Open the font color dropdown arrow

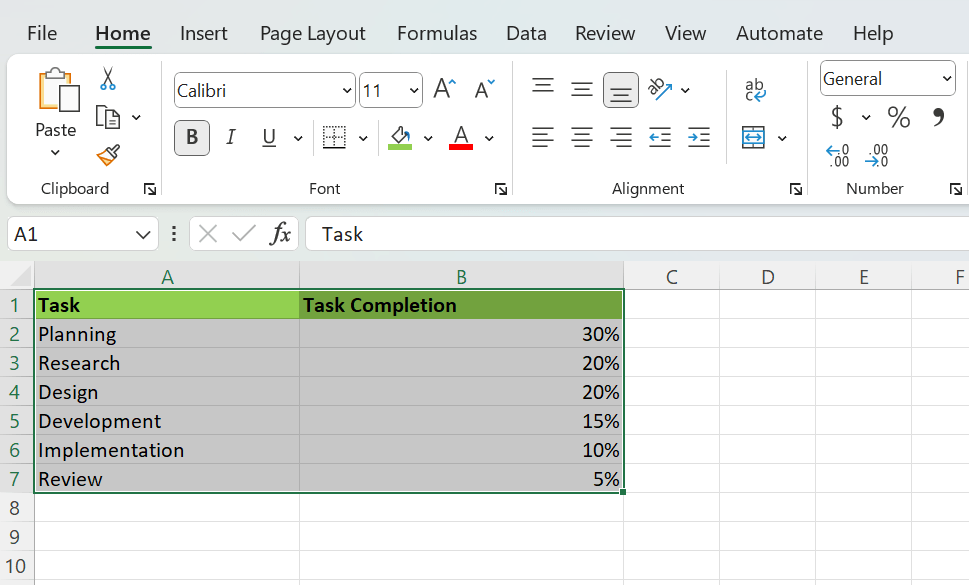(489, 138)
